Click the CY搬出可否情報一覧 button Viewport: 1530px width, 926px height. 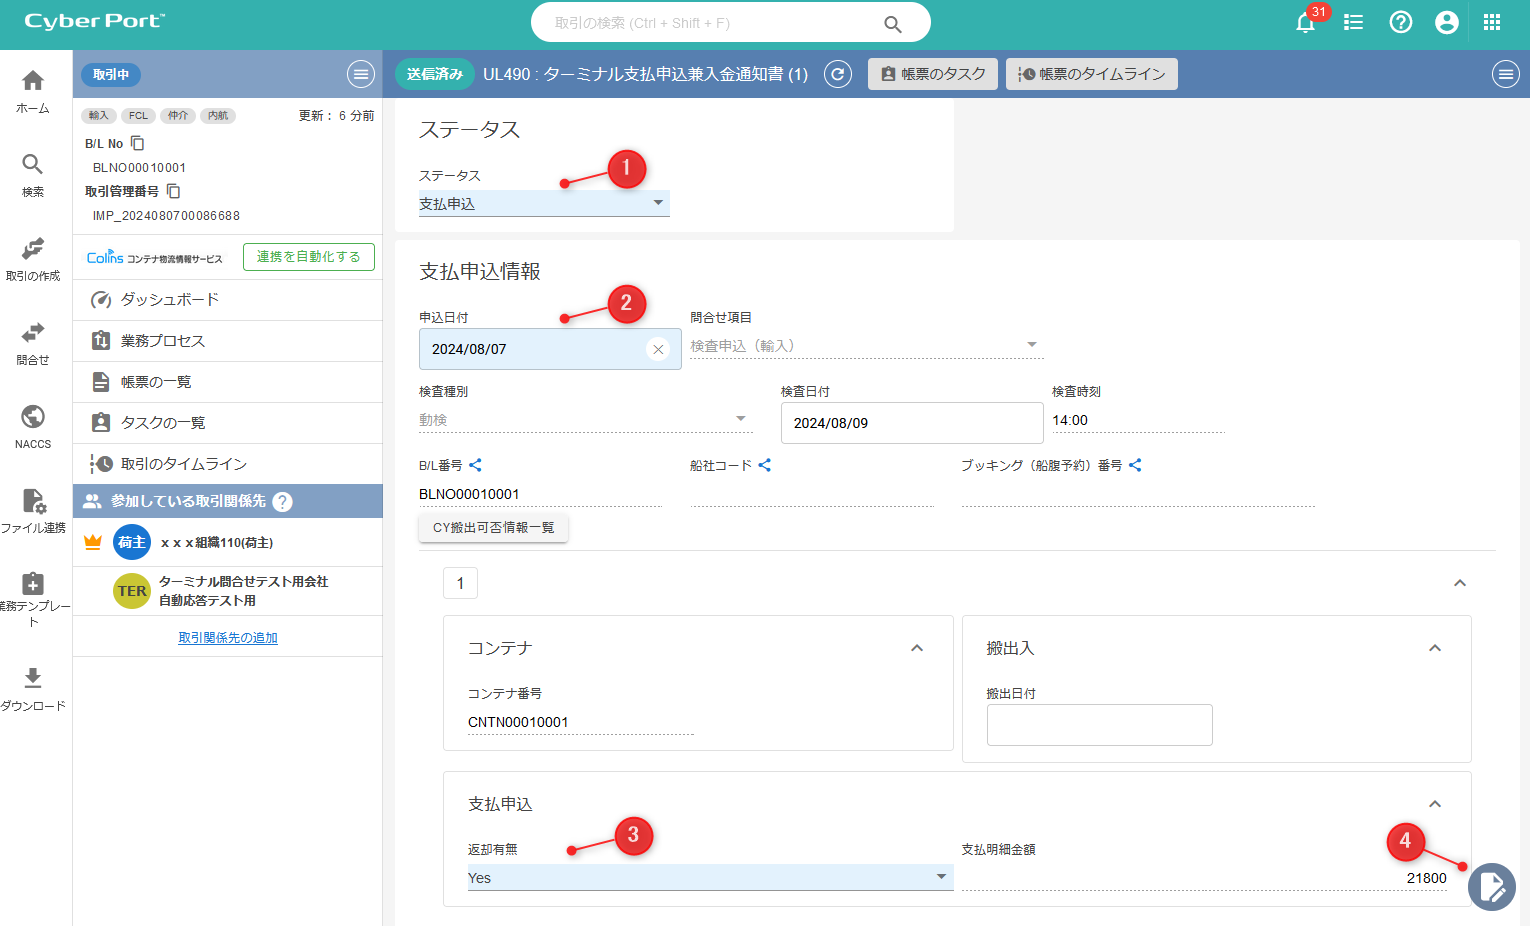[x=493, y=527]
